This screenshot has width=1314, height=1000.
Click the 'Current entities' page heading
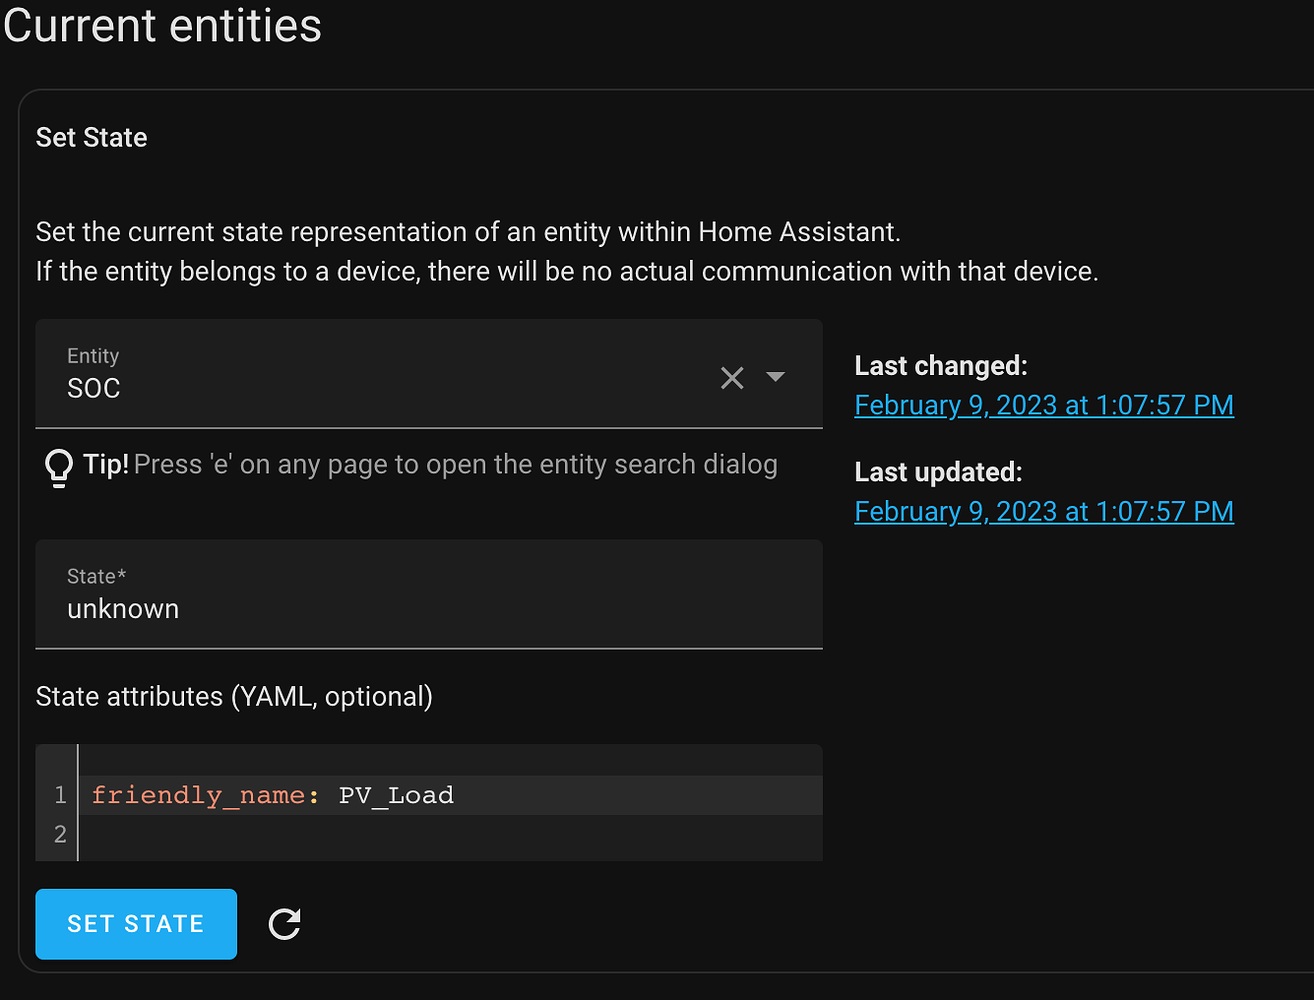(161, 26)
